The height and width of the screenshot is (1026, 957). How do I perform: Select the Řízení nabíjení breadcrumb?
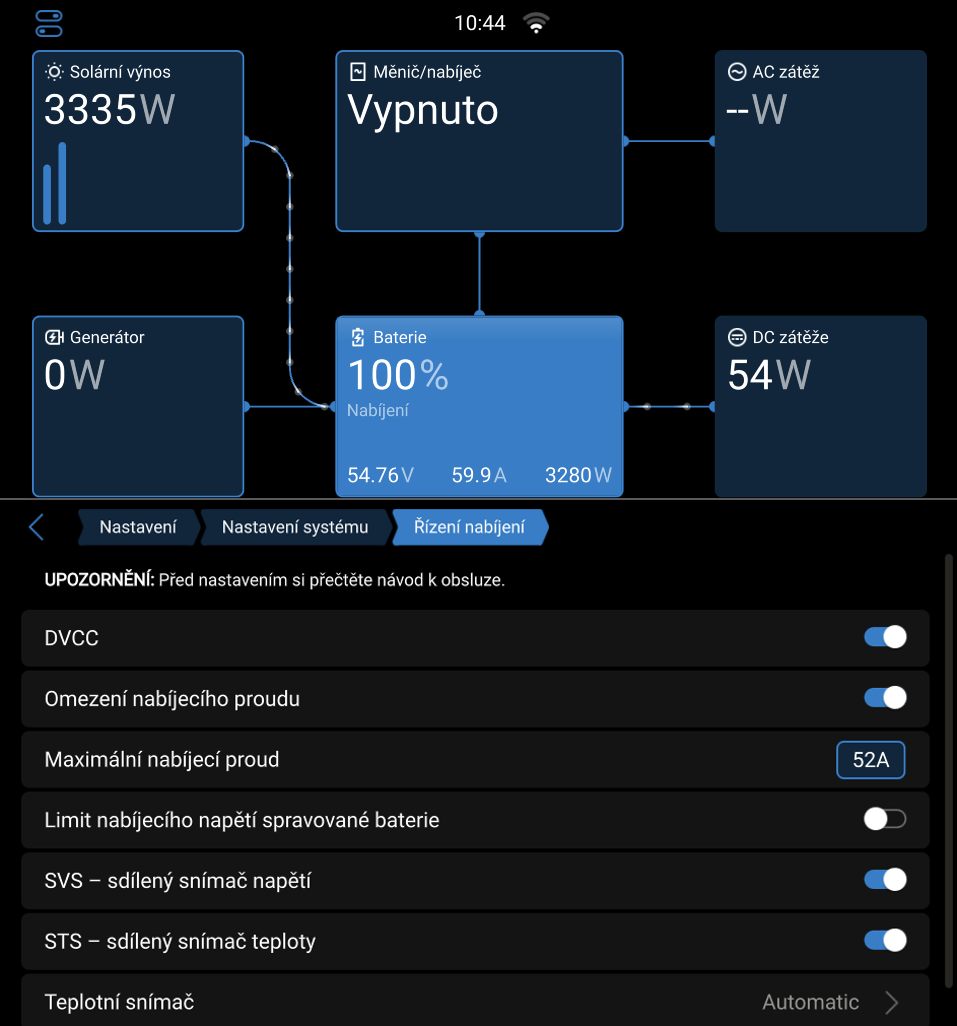469,527
